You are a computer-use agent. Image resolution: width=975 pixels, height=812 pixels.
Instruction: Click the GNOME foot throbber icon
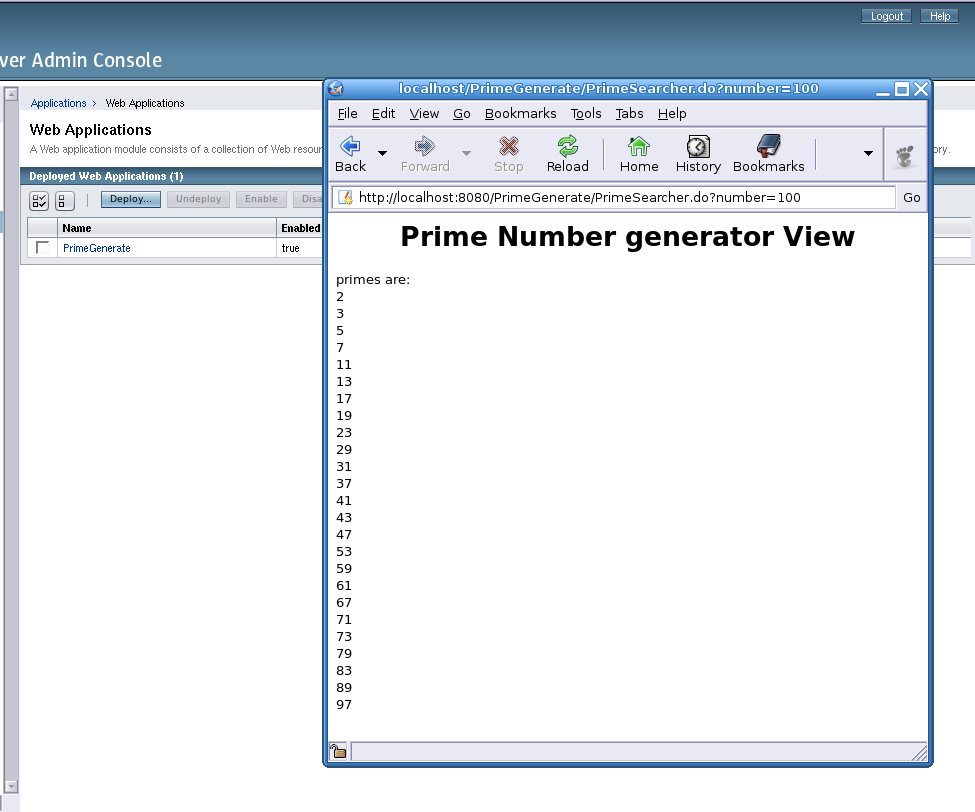[x=905, y=156]
